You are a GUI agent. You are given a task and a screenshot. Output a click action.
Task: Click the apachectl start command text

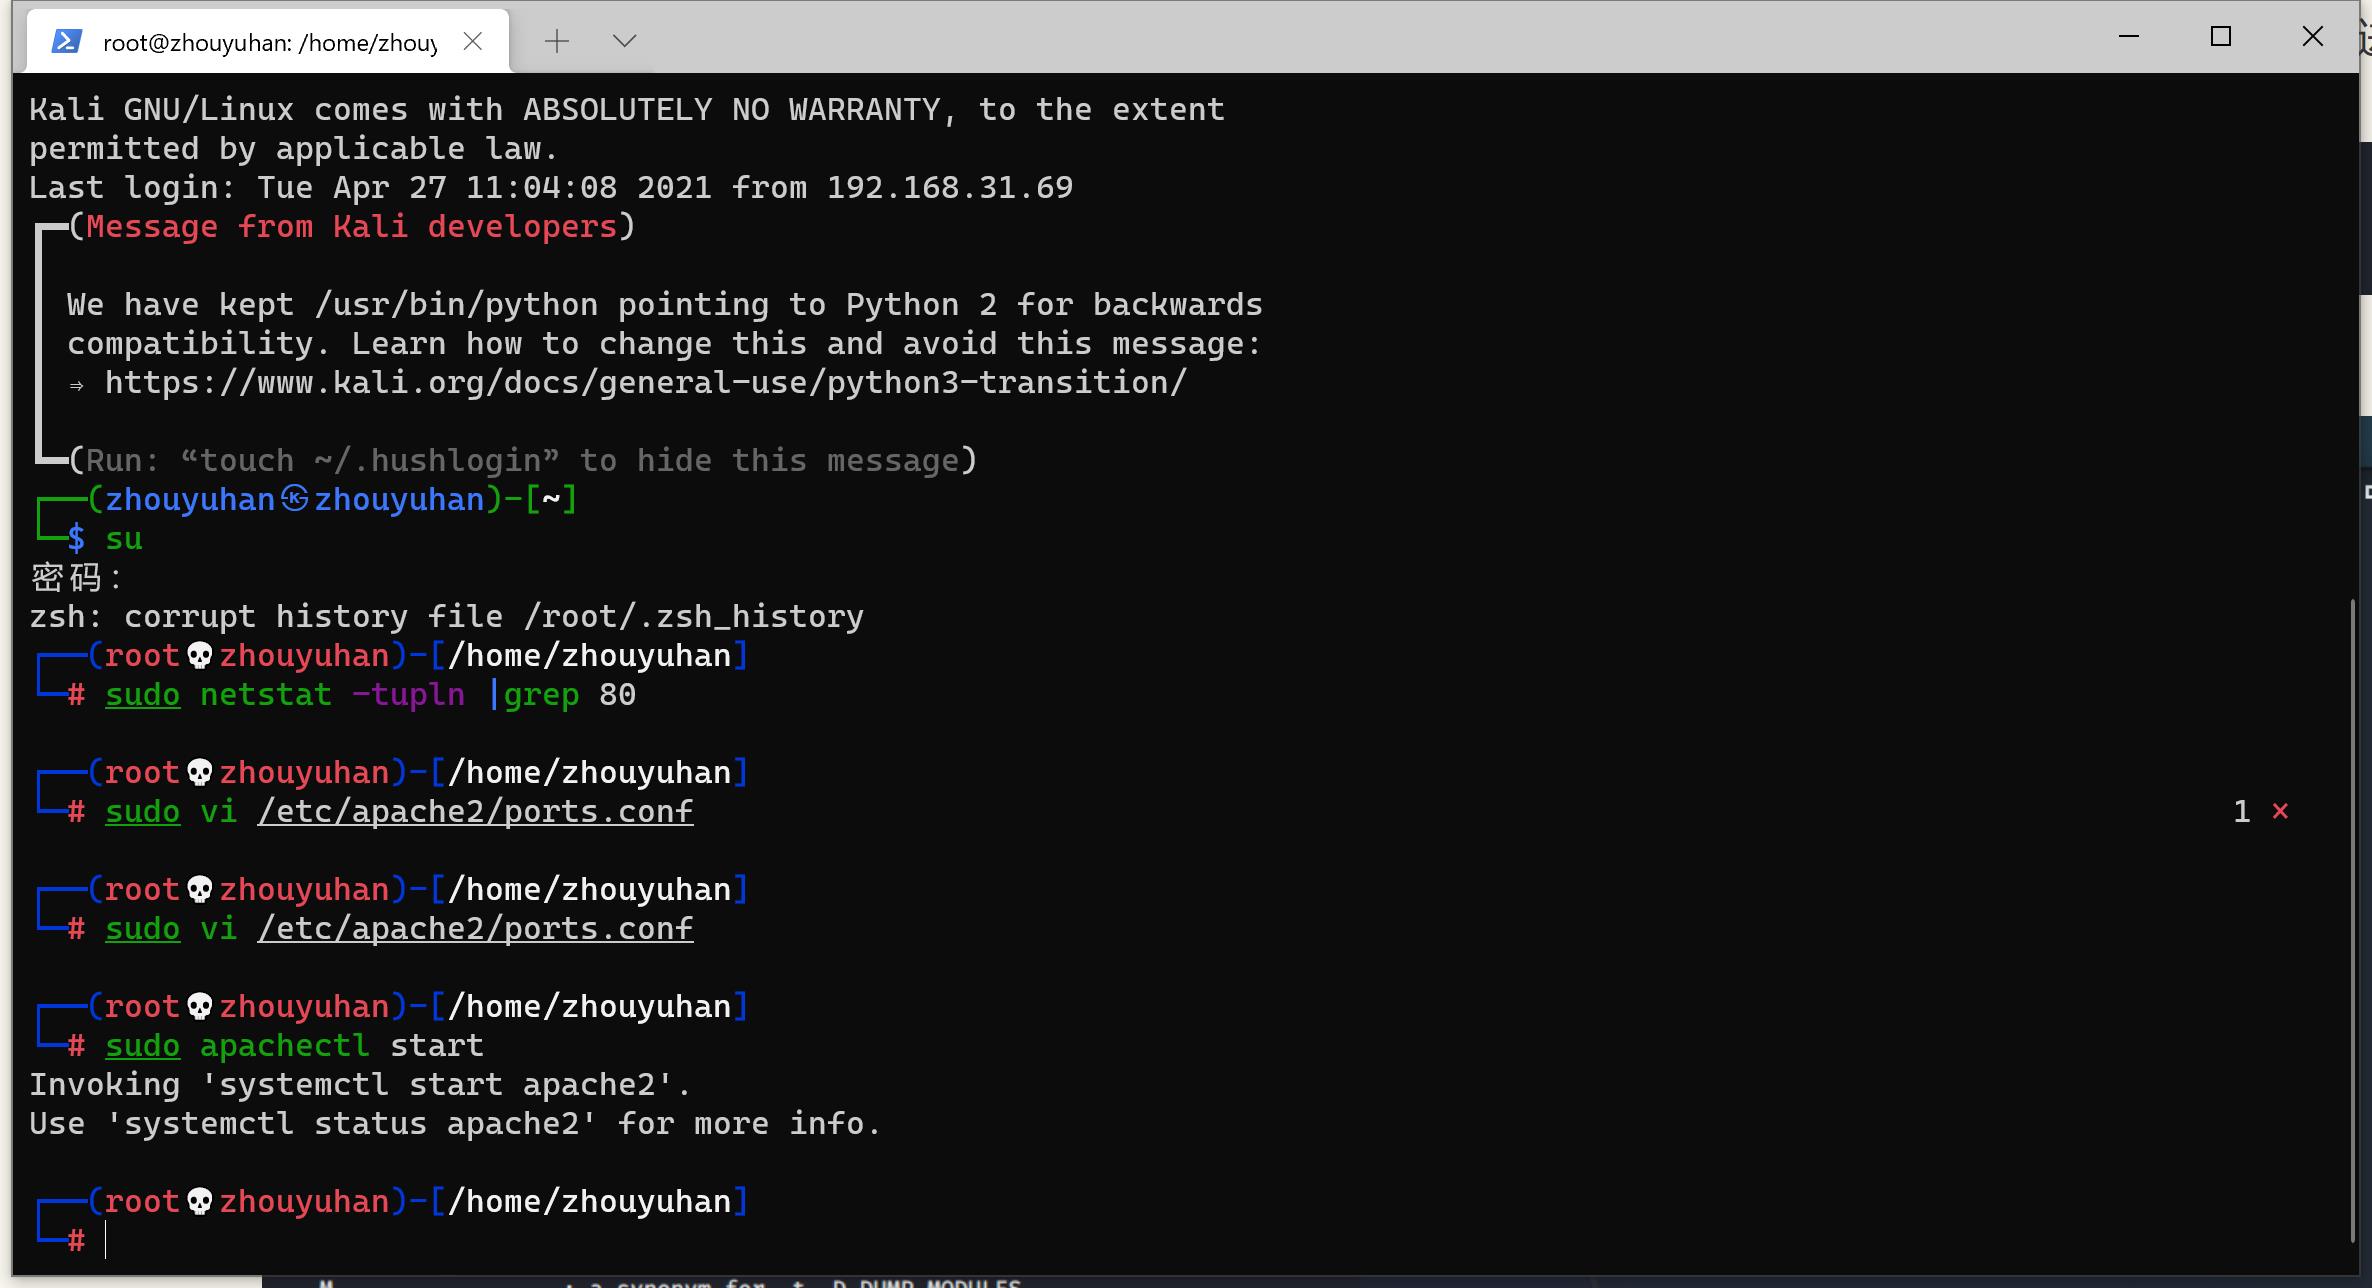pyautogui.click(x=294, y=1045)
